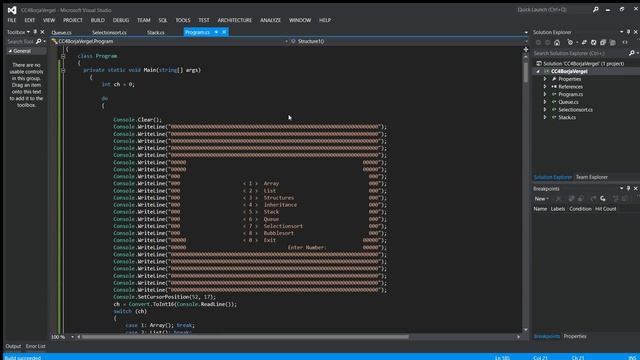Open the zoom level 100 % dropdown
Screen dimensions: 640x360
coord(72,337)
